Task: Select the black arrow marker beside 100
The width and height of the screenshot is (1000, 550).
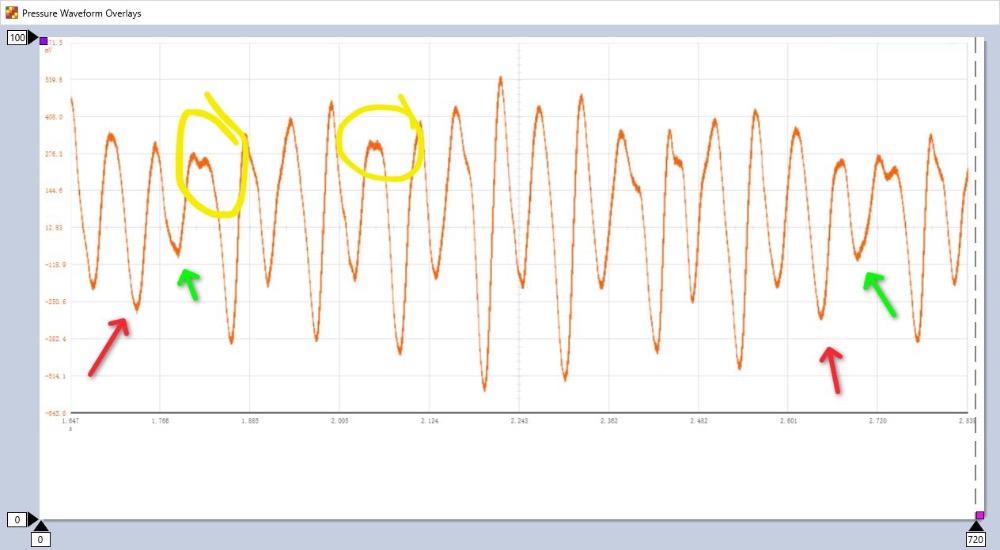Action: coord(33,37)
